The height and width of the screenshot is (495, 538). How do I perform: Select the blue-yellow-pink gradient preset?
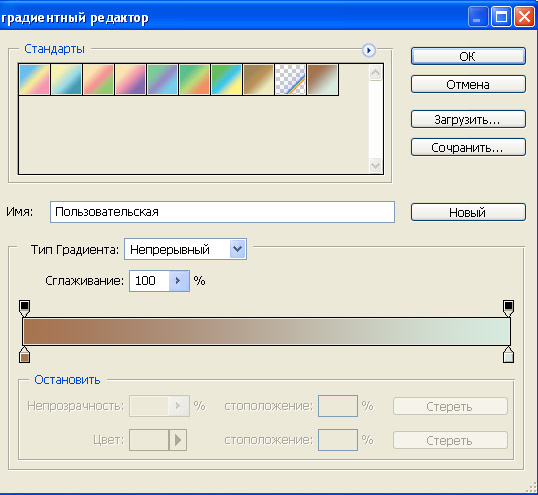coord(34,80)
